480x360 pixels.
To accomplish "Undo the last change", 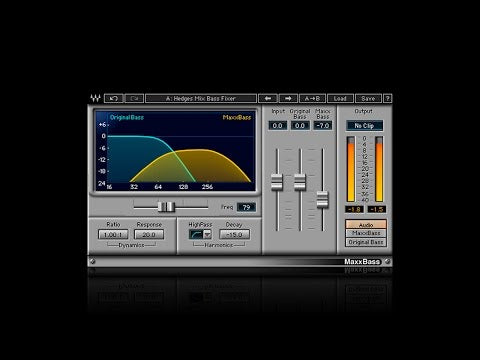I will click(114, 98).
